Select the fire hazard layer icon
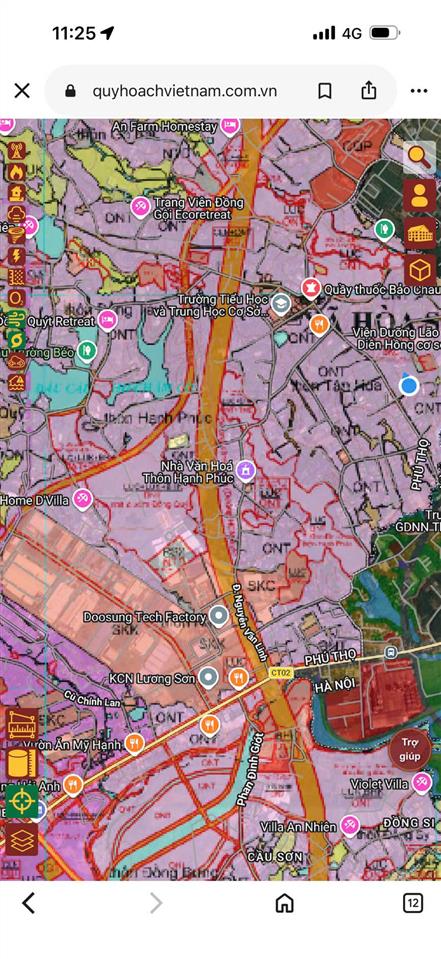Image resolution: width=441 pixels, height=959 pixels. (x=16, y=171)
